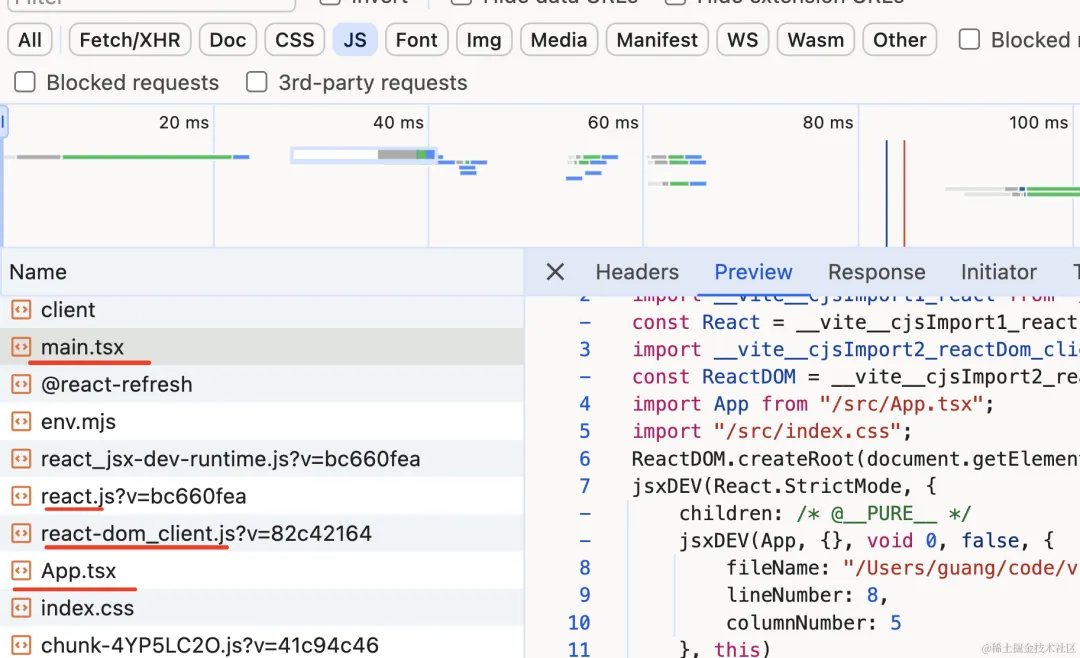Click the 100 ms timeline label

(1039, 123)
